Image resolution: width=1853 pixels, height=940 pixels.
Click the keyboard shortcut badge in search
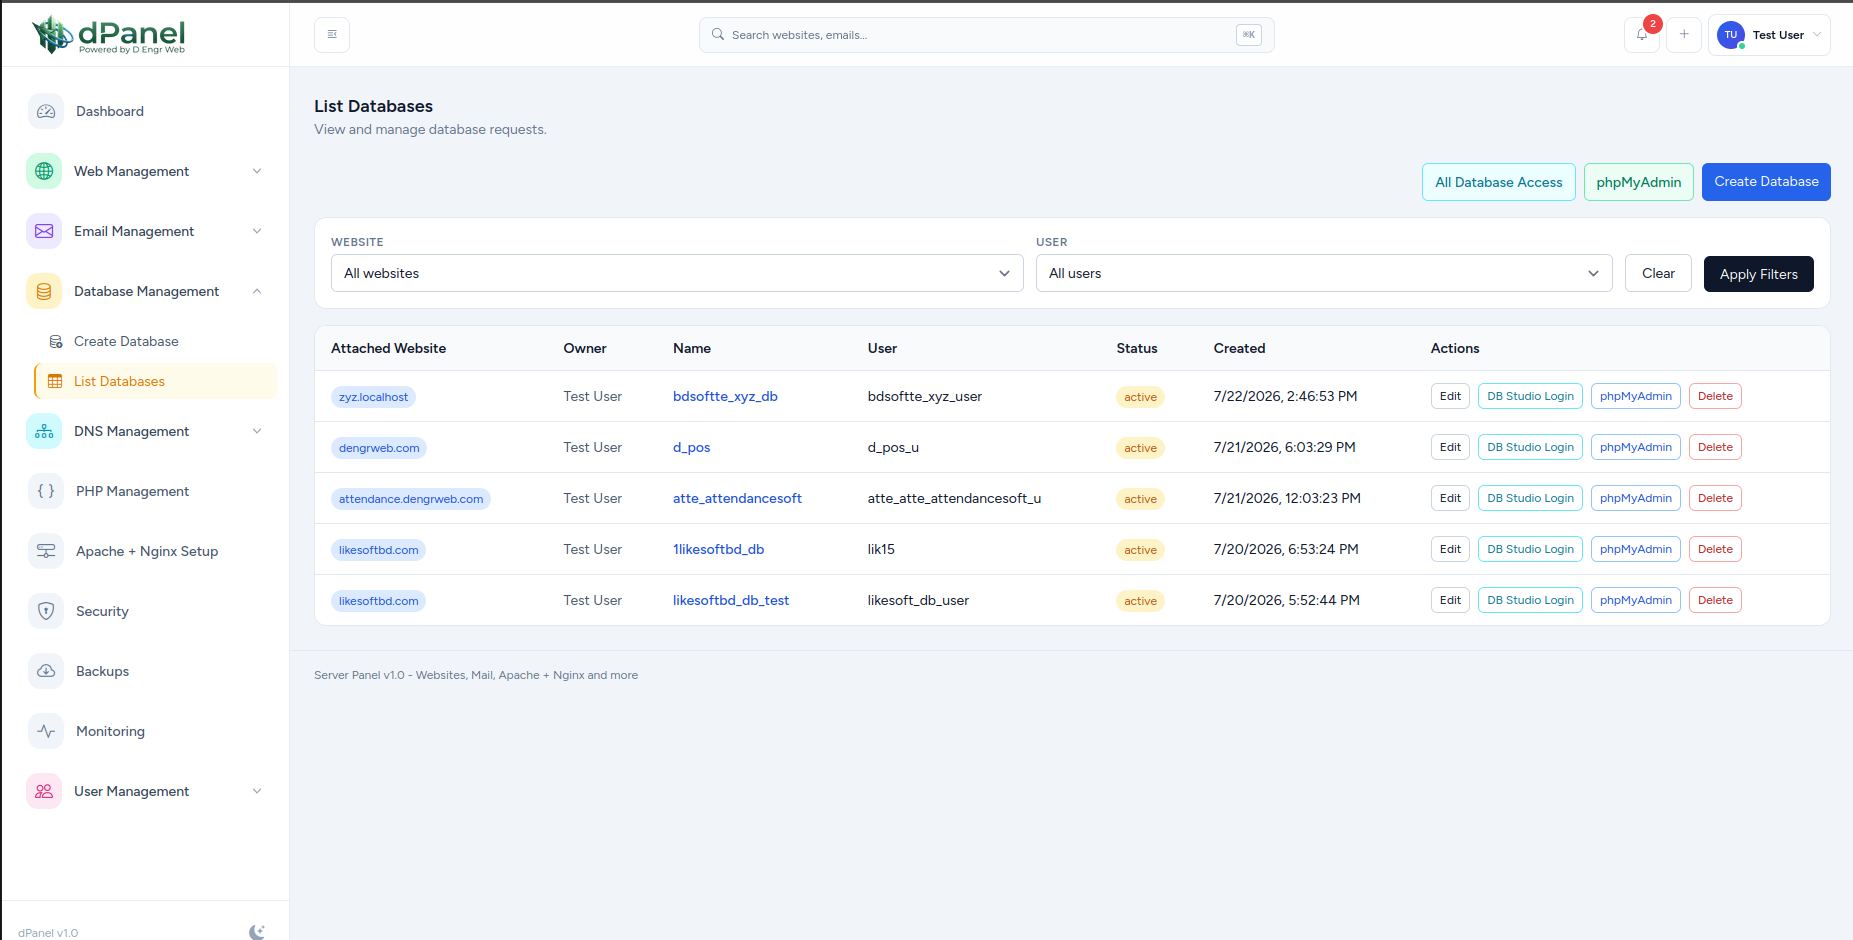tap(1248, 34)
